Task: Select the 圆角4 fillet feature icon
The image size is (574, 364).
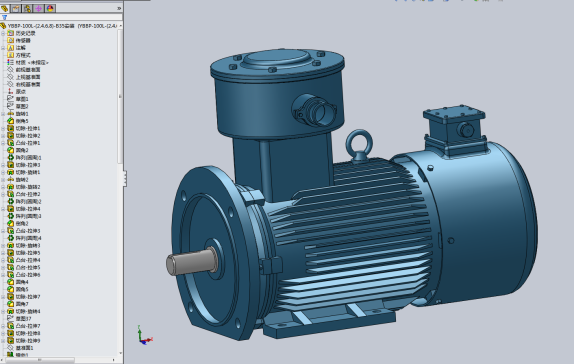Action: [x=11, y=282]
